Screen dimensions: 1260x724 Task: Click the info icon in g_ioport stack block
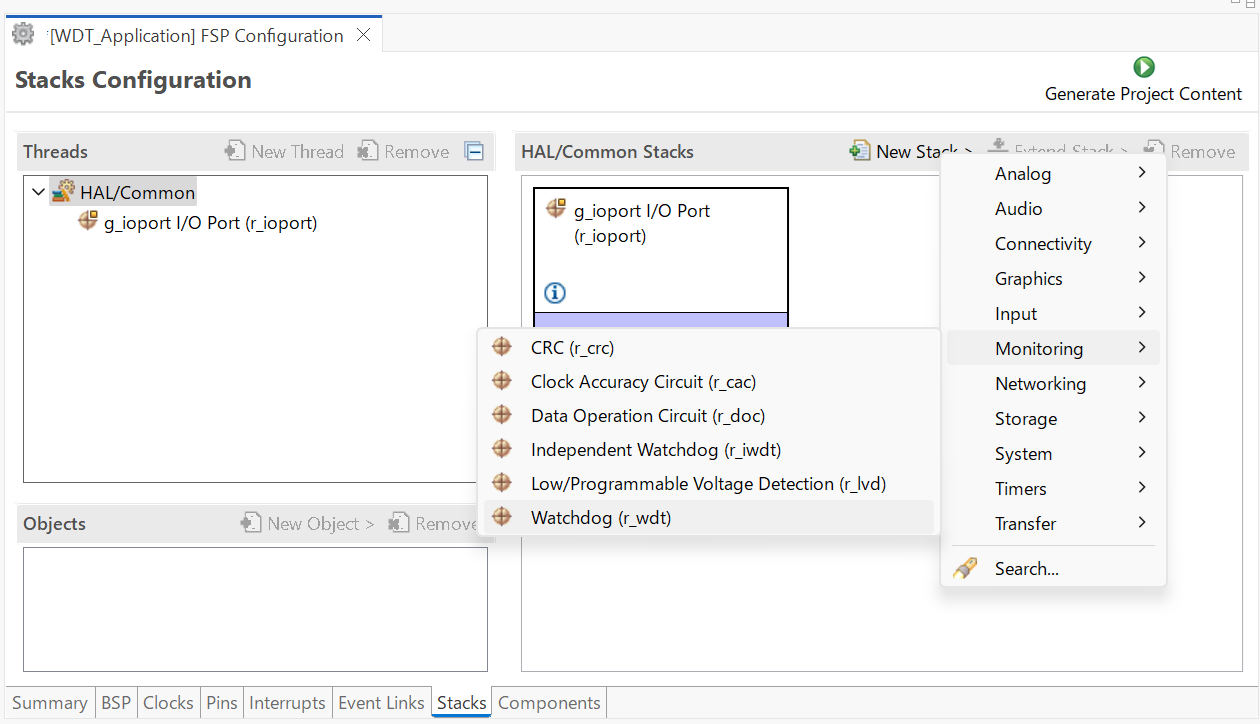555,293
